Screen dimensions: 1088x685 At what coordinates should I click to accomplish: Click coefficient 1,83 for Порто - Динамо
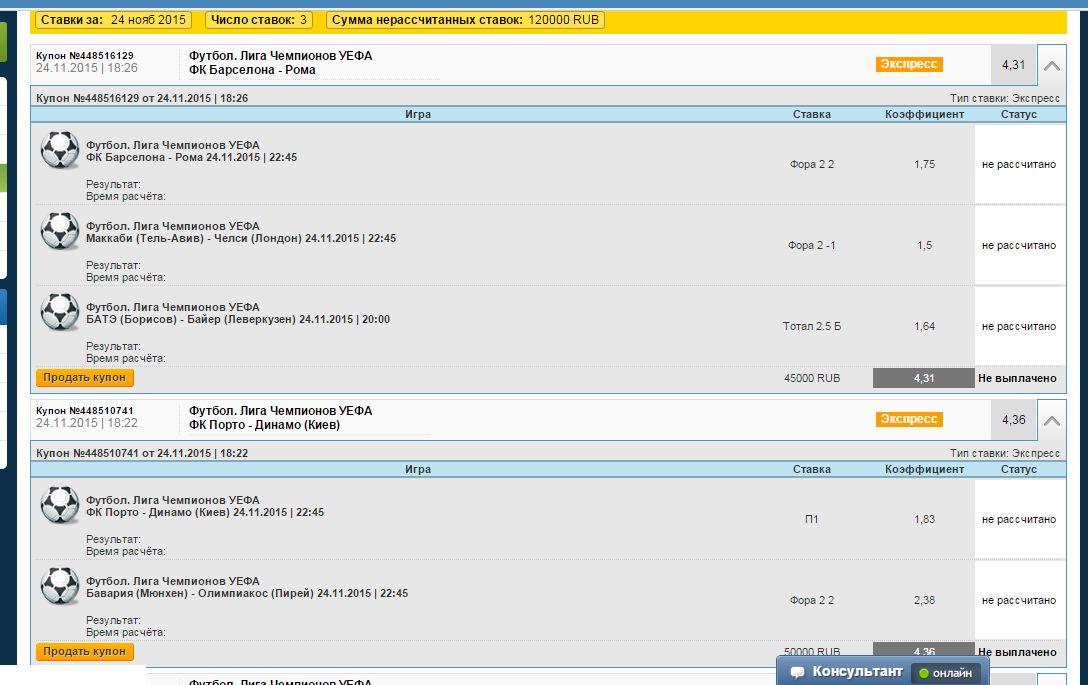tap(924, 519)
